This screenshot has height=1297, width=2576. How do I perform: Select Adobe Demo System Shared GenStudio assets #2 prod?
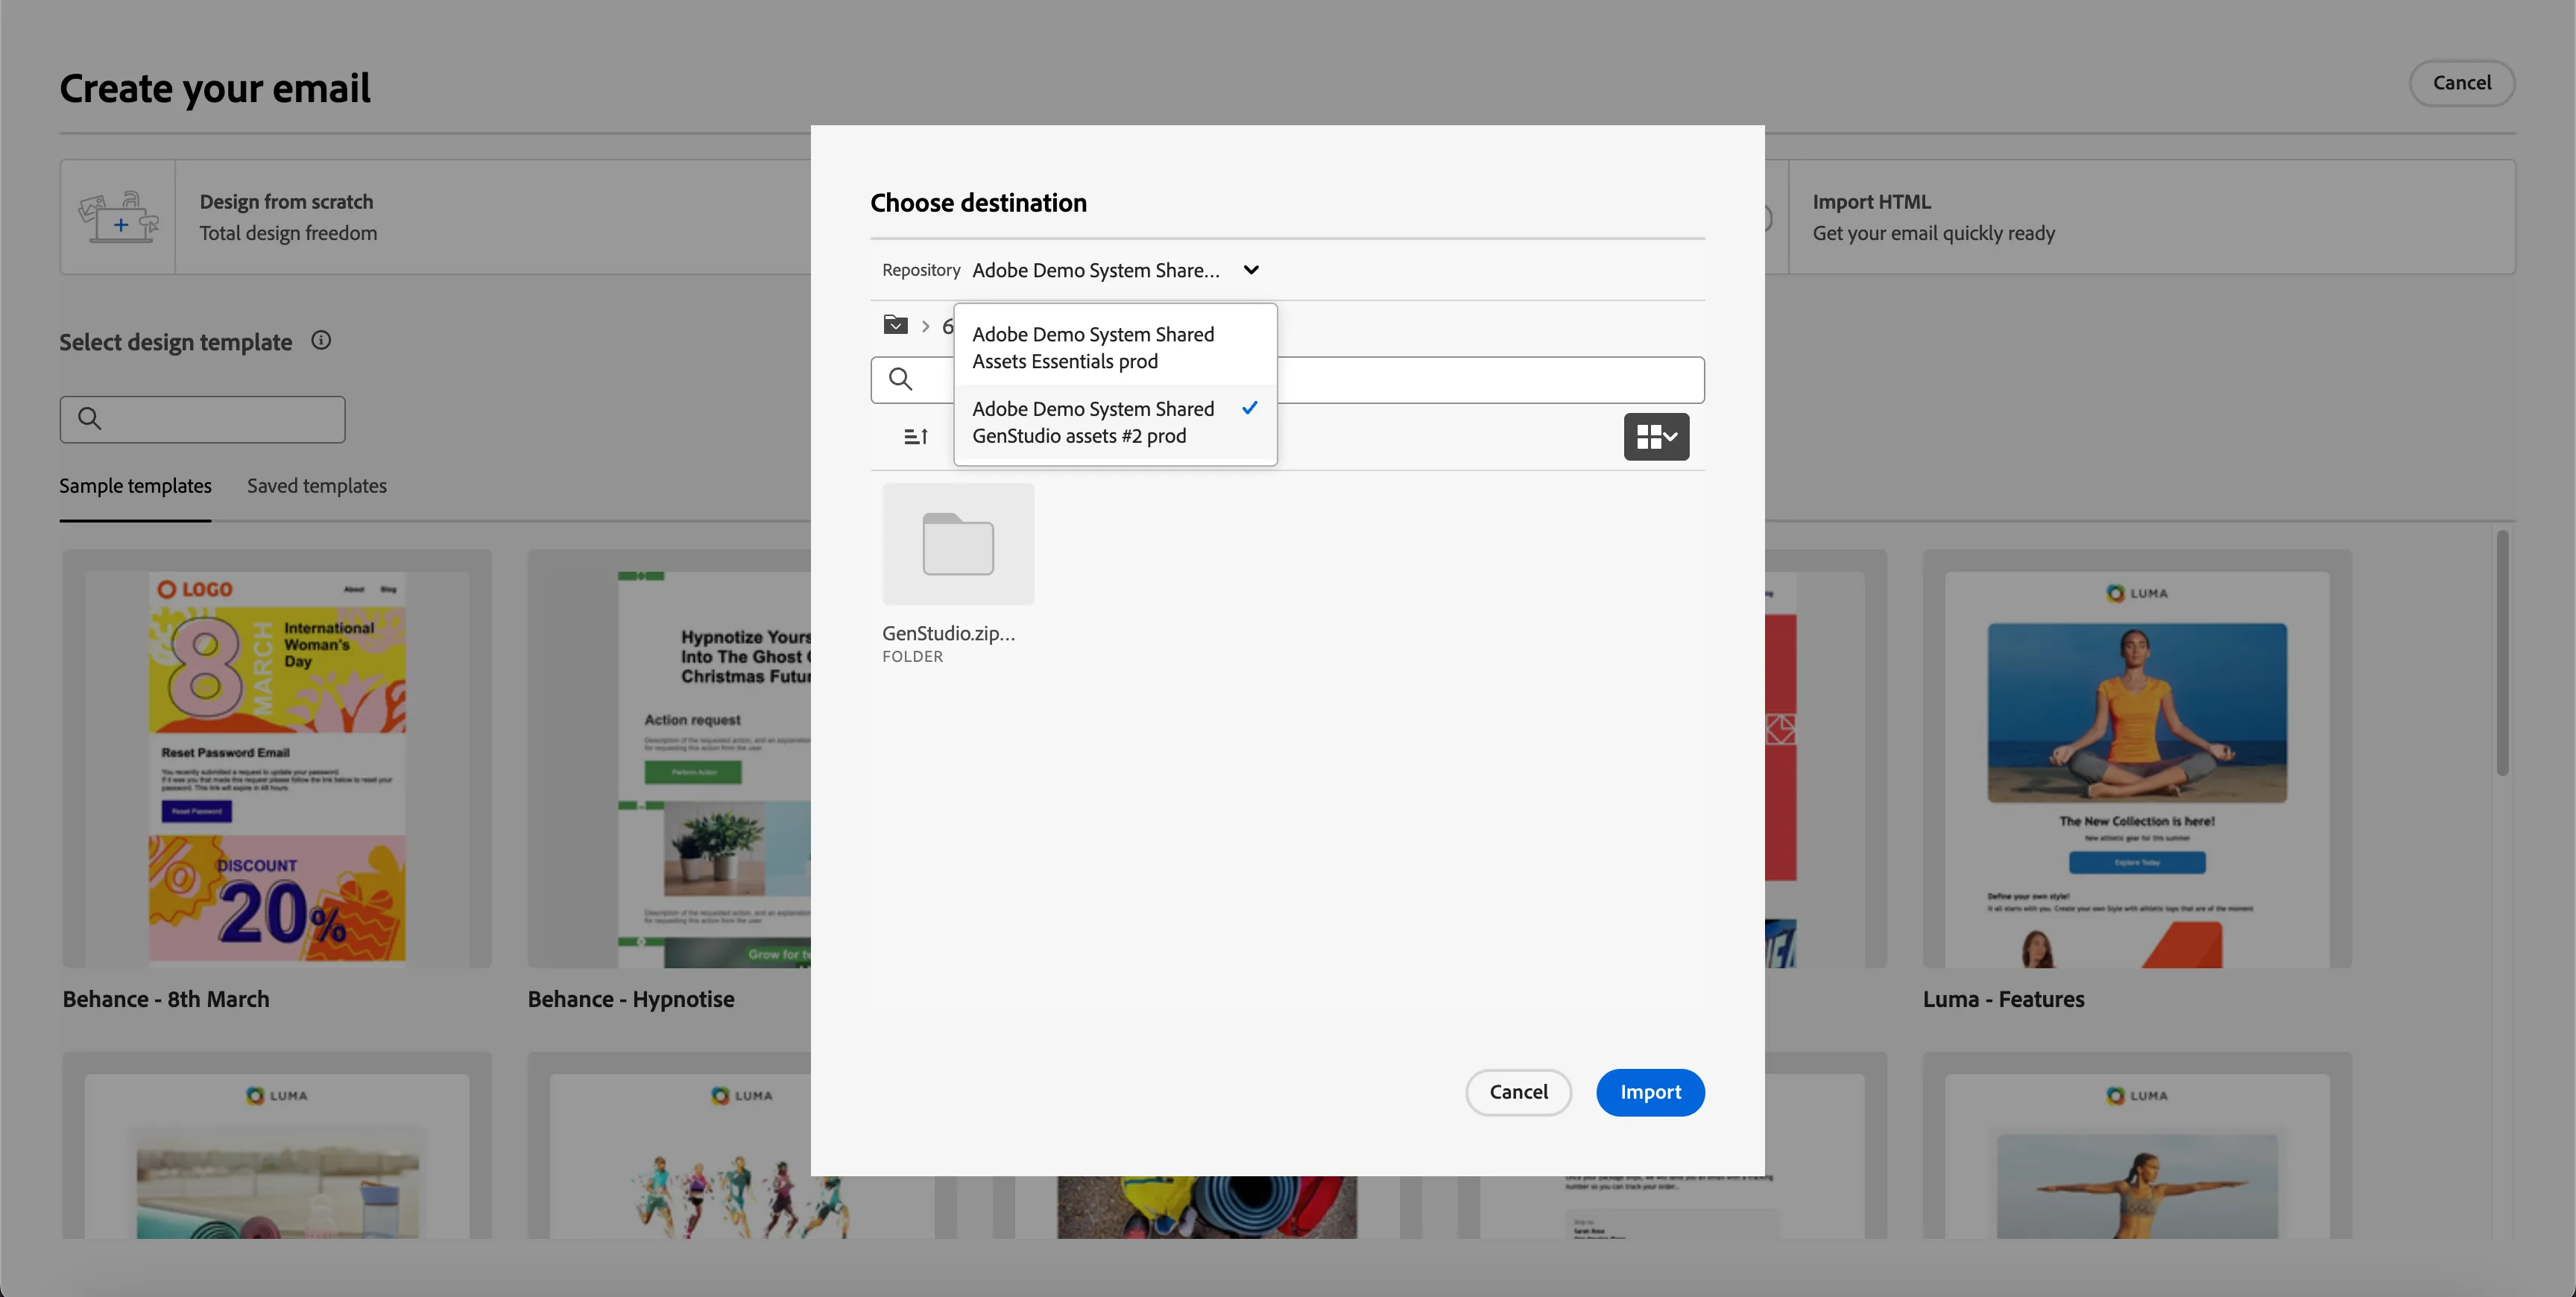click(1115, 422)
